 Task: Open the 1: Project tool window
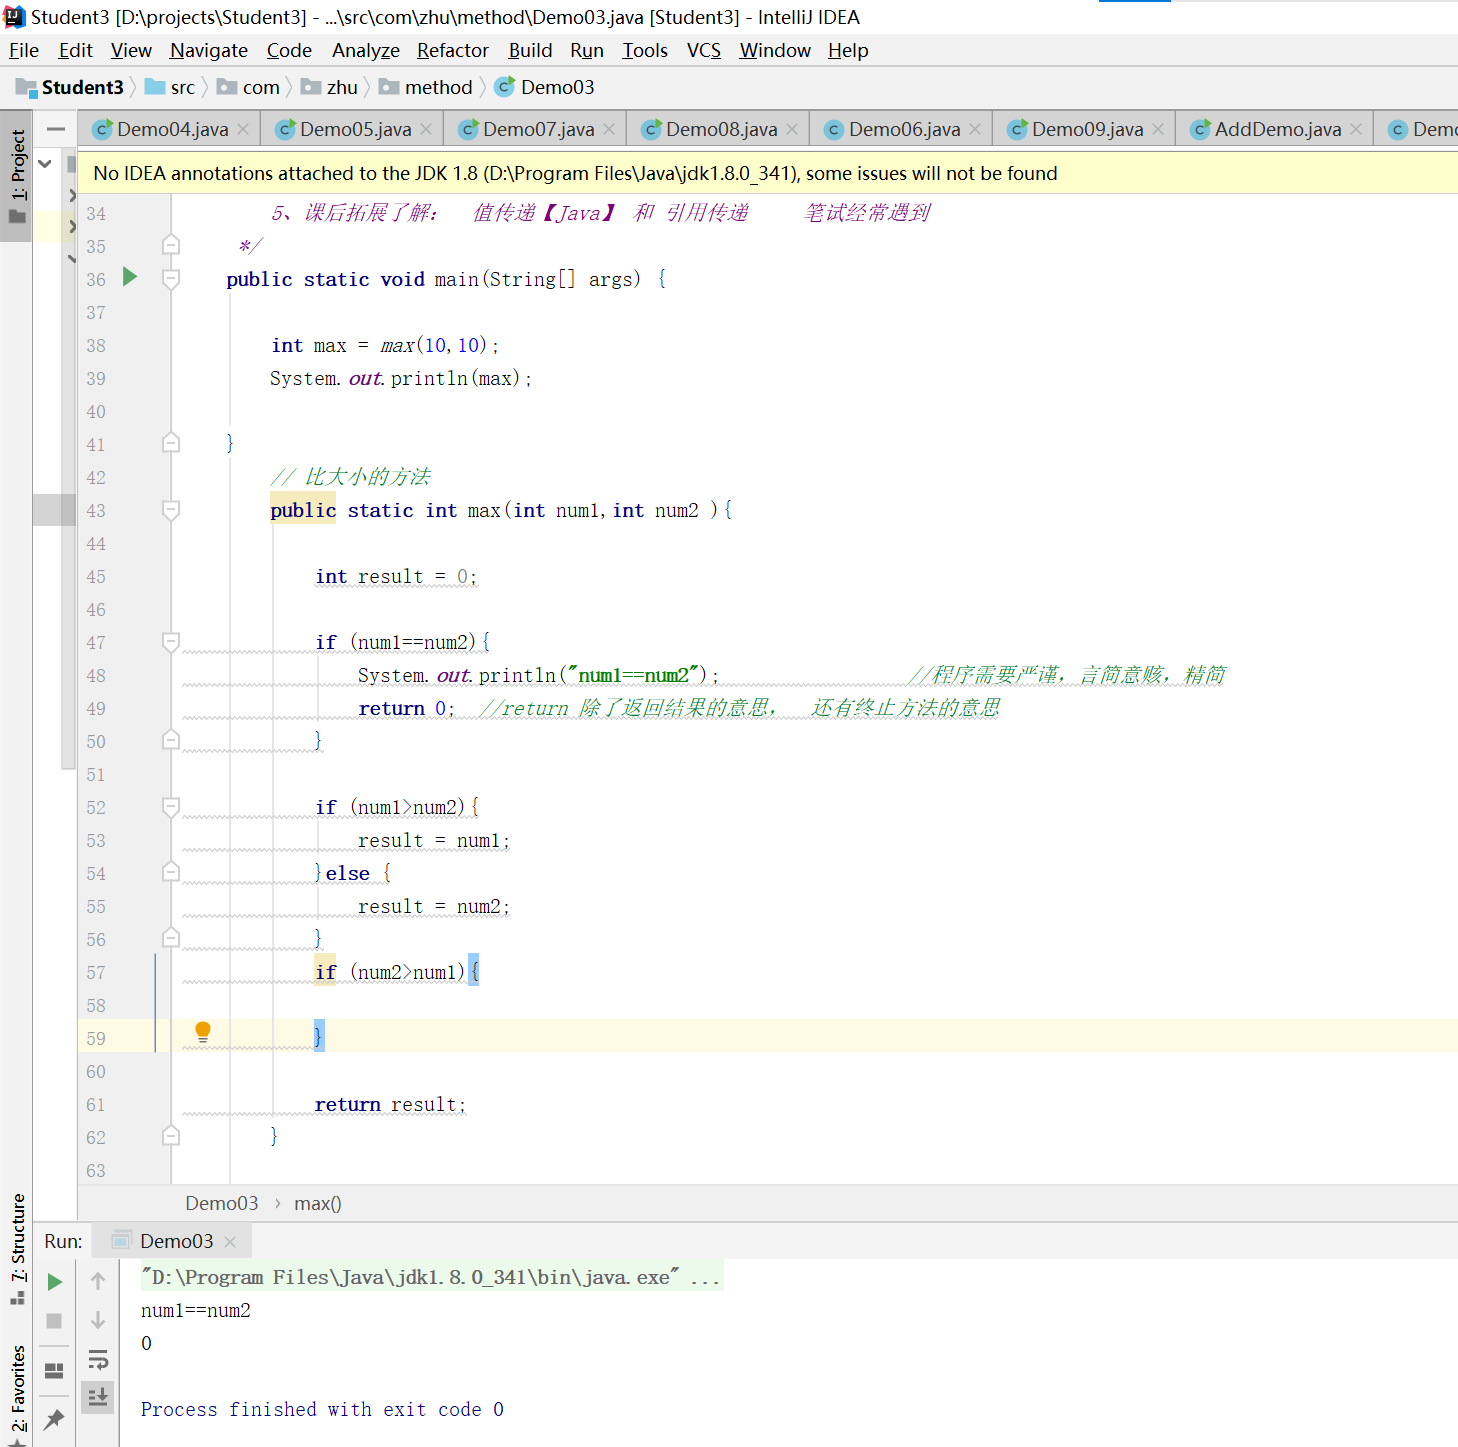pos(17,176)
